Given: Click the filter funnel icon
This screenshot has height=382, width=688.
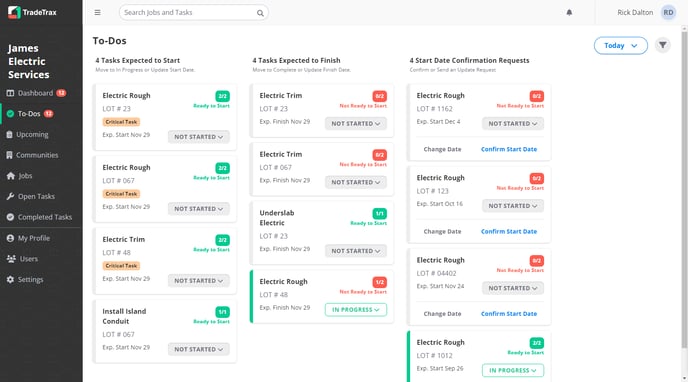Looking at the screenshot, I should 663,45.
